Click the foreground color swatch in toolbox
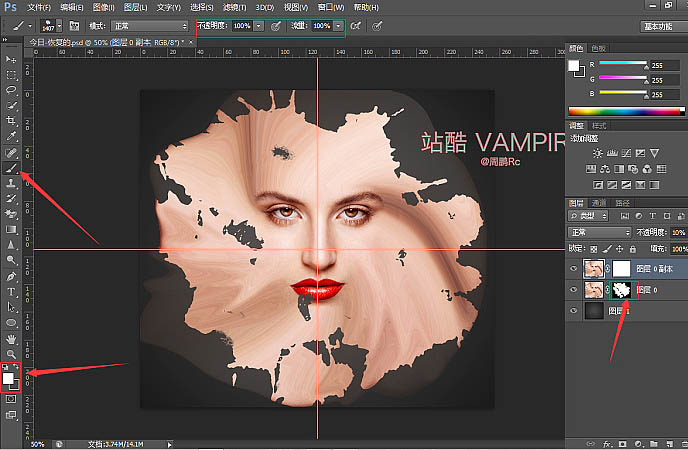This screenshot has height=450, width=688. pos(9,378)
